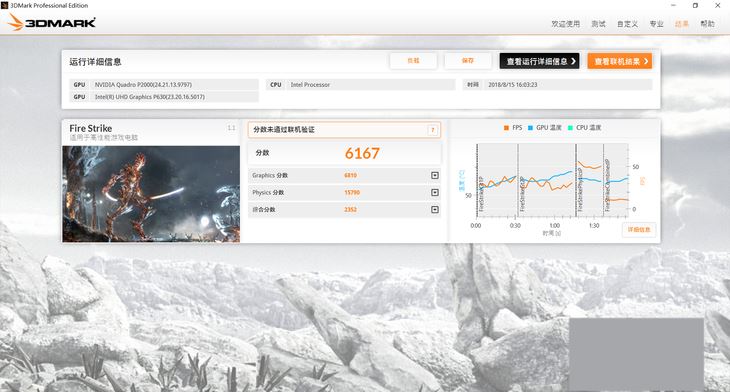Click the question mark help icon for score validation
Viewport: 730px width, 392px height.
tap(433, 130)
